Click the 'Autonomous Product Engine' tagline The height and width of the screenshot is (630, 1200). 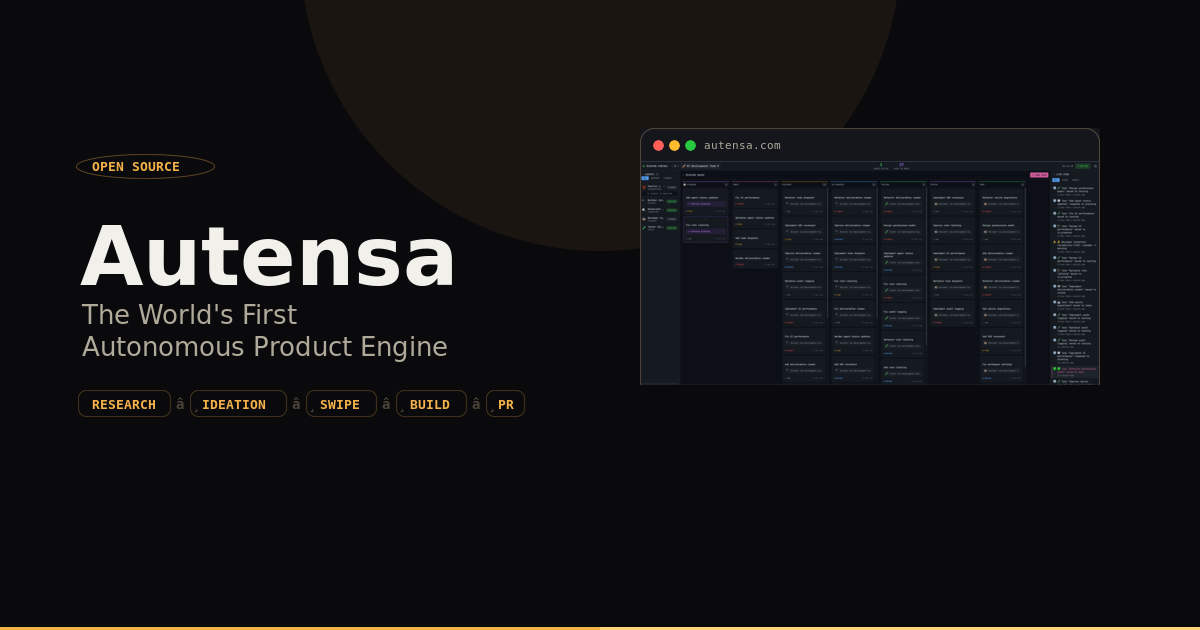[x=265, y=347]
